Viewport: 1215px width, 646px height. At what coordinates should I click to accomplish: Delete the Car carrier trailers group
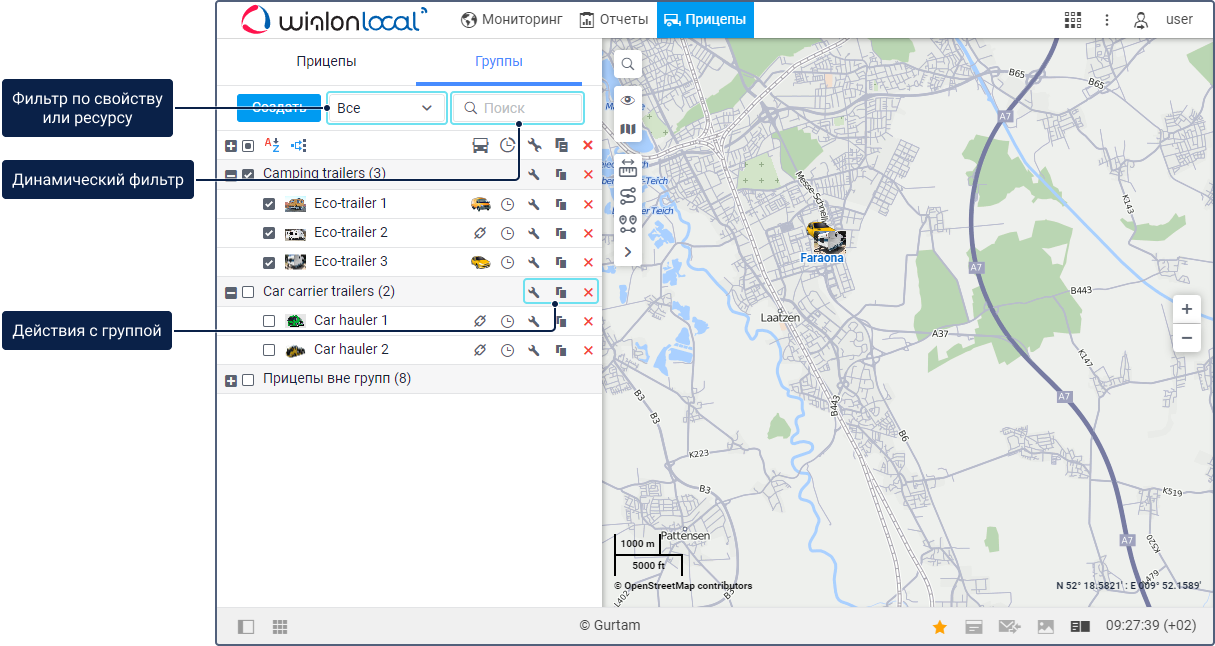pyautogui.click(x=588, y=292)
